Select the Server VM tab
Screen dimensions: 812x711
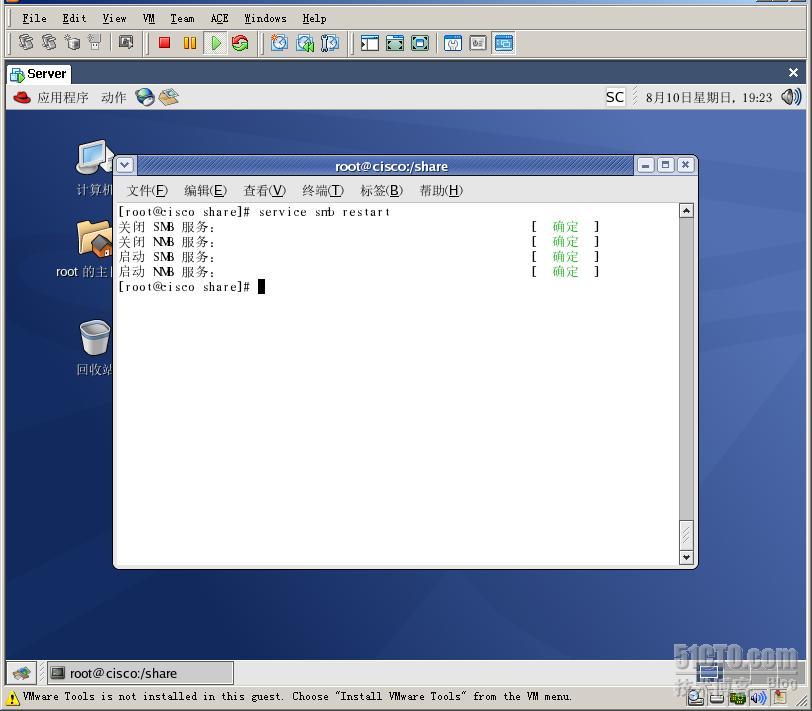(39, 74)
